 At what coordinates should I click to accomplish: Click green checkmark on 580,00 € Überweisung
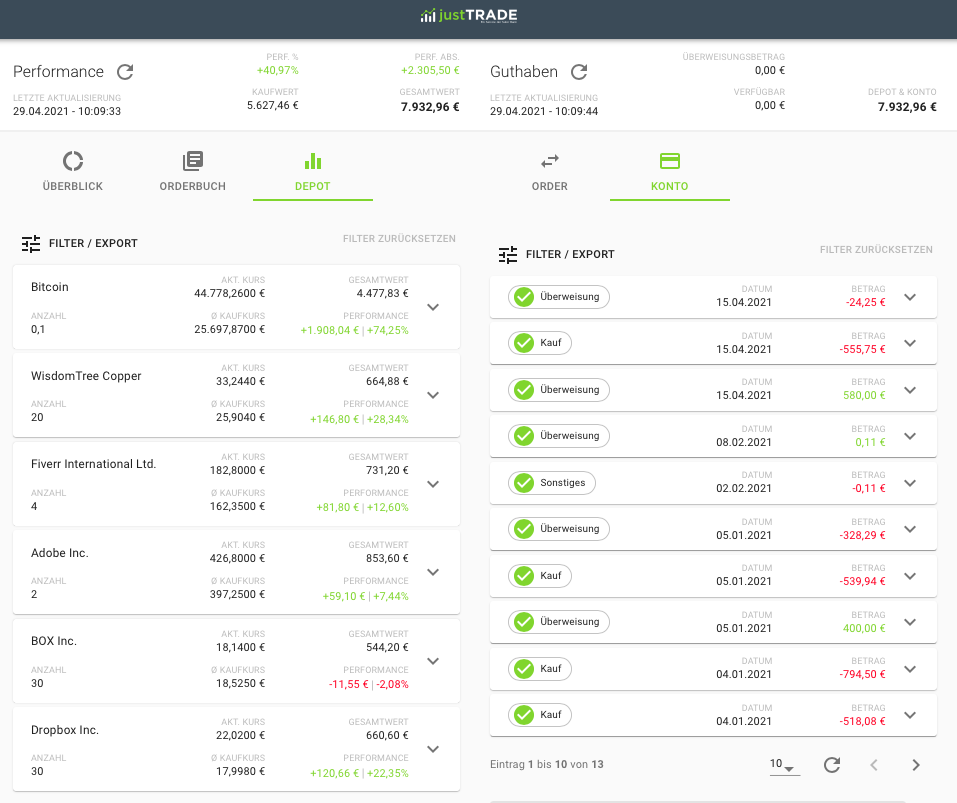pos(524,390)
